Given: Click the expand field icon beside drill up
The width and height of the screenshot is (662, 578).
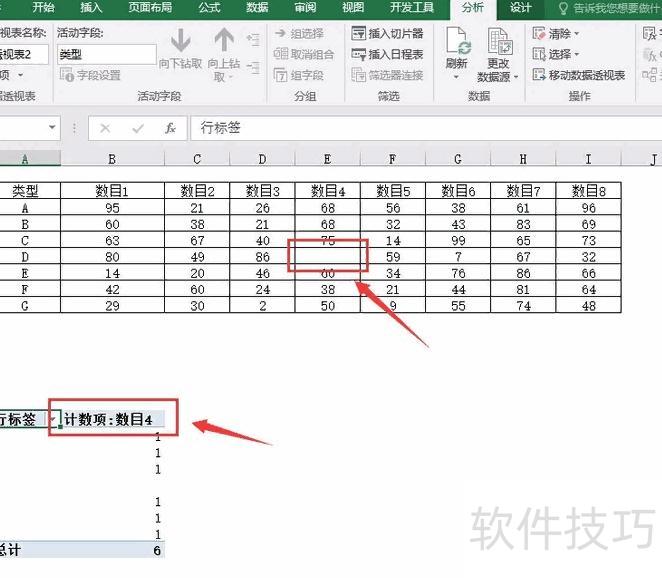Looking at the screenshot, I should pos(253,40).
